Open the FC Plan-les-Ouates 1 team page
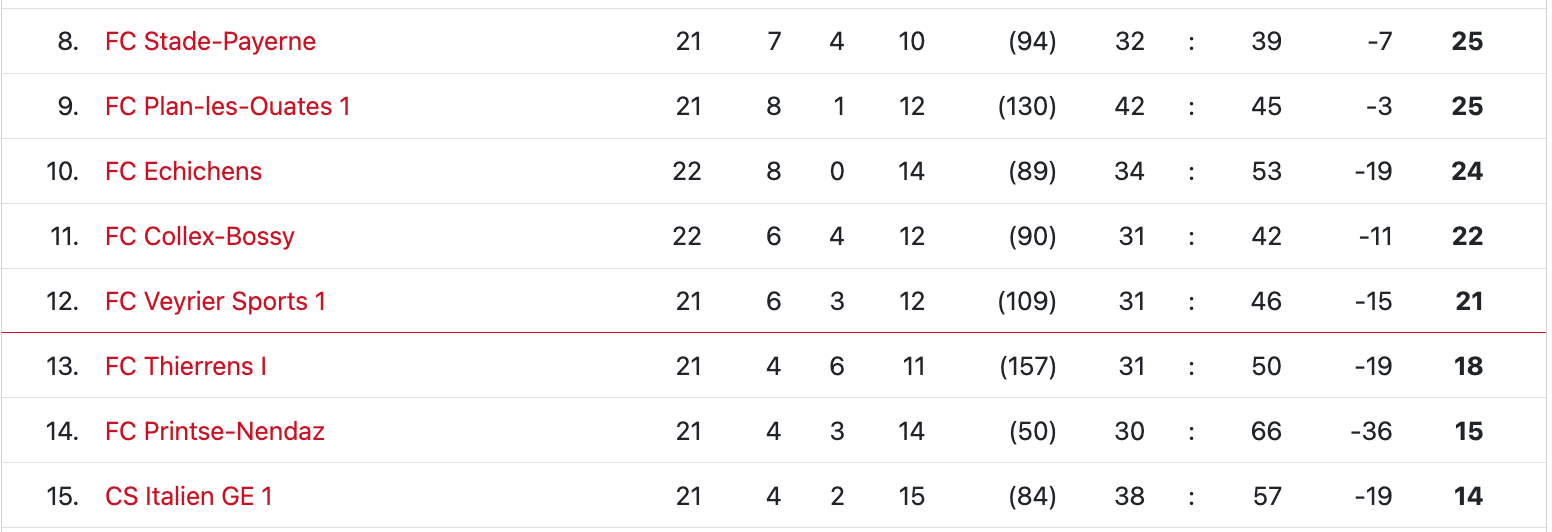This screenshot has width=1552, height=532. click(227, 107)
